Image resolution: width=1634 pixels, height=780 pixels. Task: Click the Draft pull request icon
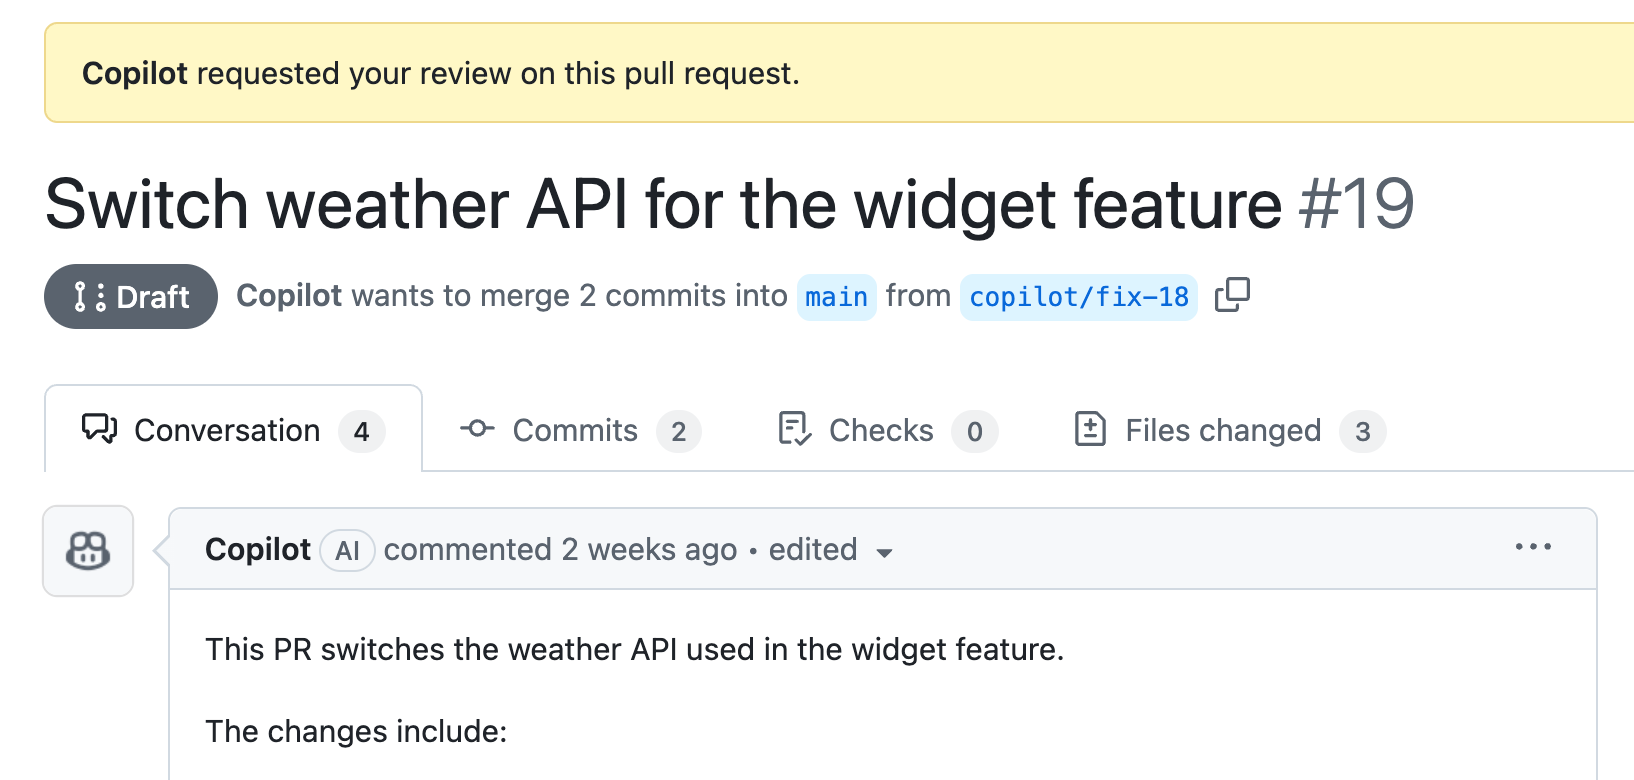coord(88,296)
